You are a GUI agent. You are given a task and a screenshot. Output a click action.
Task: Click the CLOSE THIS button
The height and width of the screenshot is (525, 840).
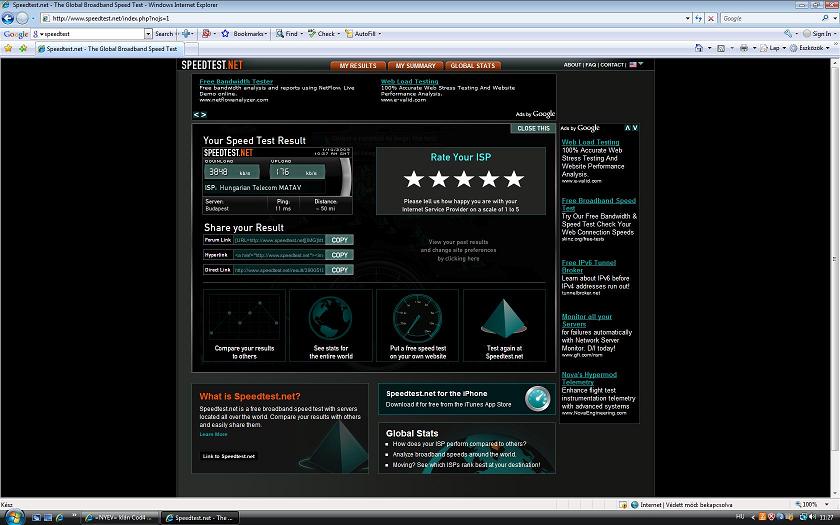[x=533, y=129]
